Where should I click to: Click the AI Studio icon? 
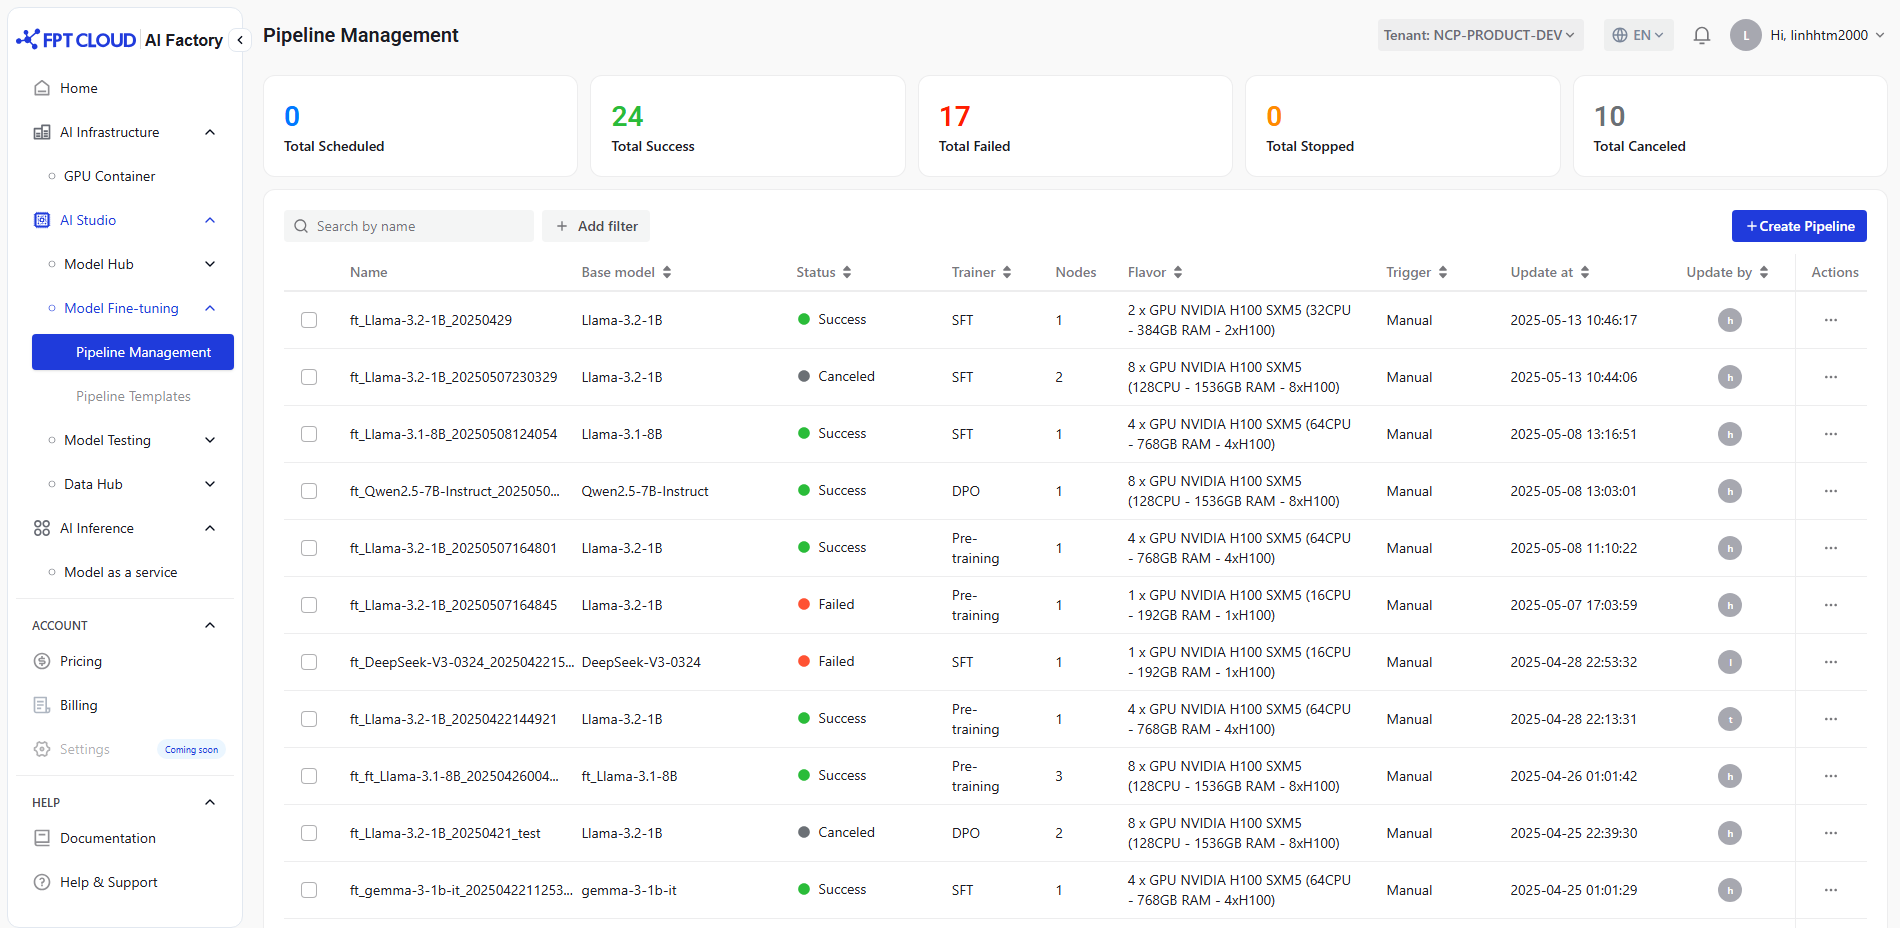click(x=42, y=220)
